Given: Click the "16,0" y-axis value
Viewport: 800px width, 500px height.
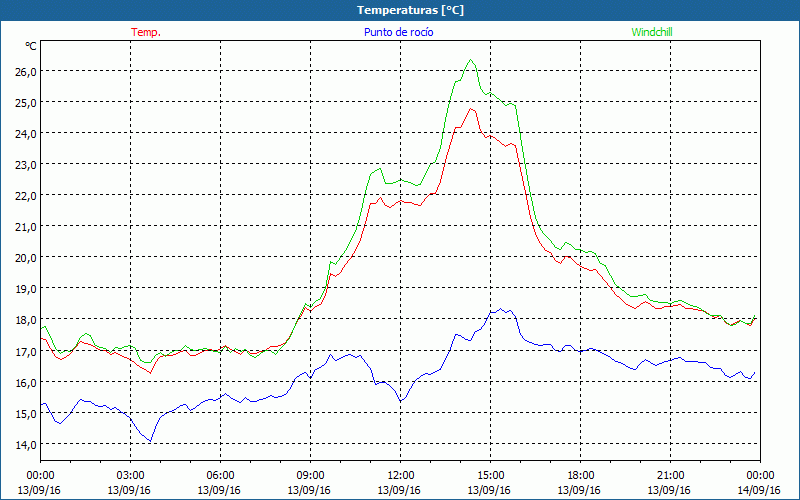Looking at the screenshot, I should tap(26, 383).
